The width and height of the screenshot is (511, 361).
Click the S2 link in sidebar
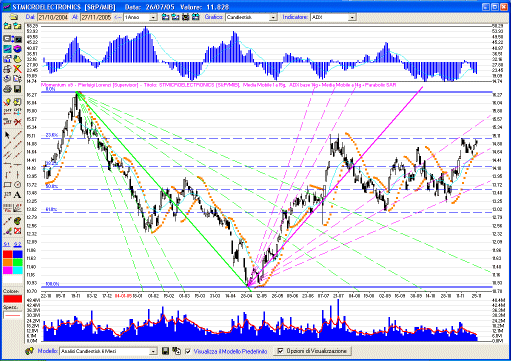click(x=17, y=244)
